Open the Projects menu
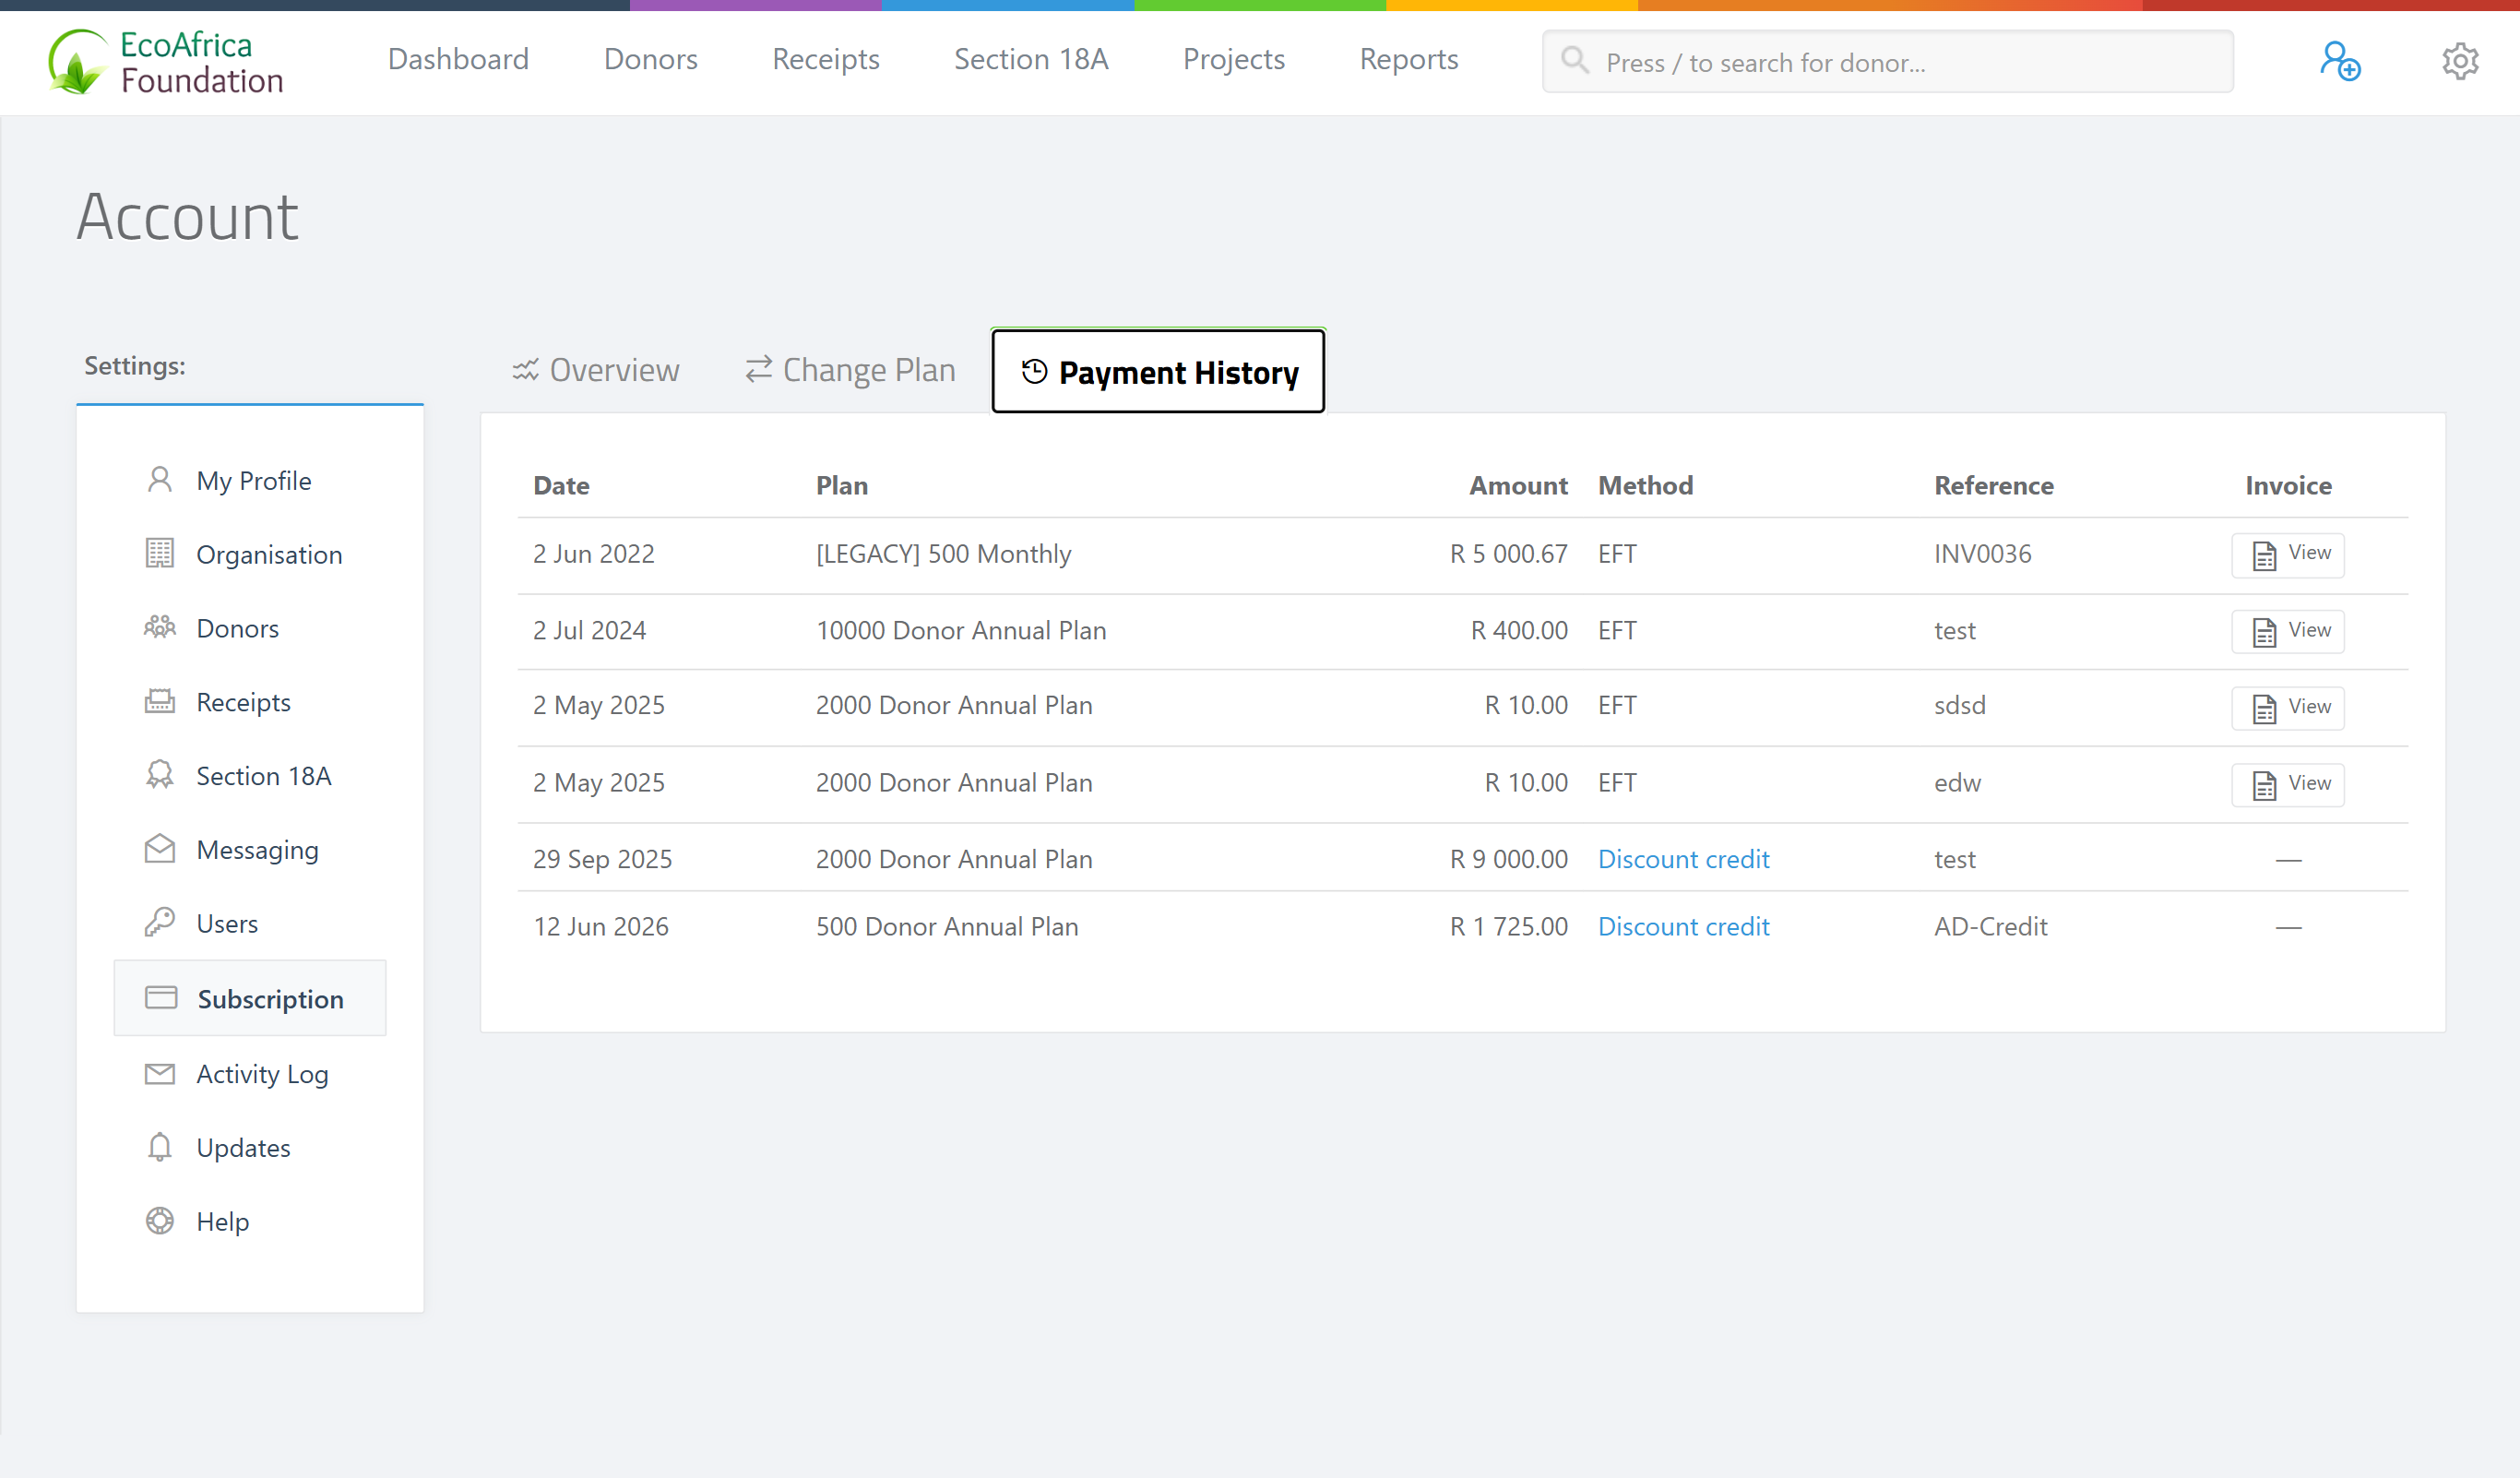The width and height of the screenshot is (2520, 1478). click(1234, 60)
